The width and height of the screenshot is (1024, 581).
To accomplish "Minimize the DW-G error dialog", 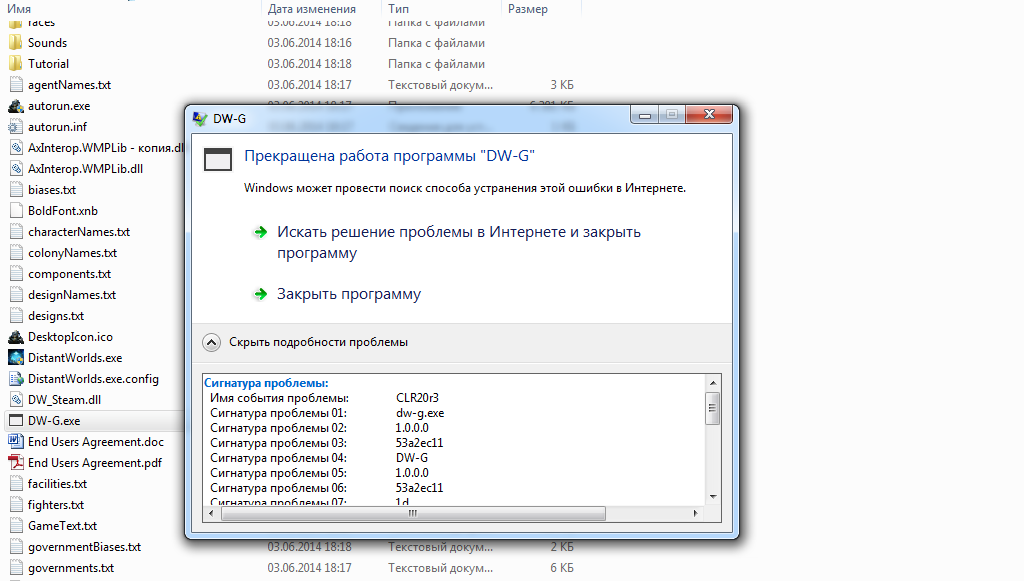I will (x=645, y=115).
